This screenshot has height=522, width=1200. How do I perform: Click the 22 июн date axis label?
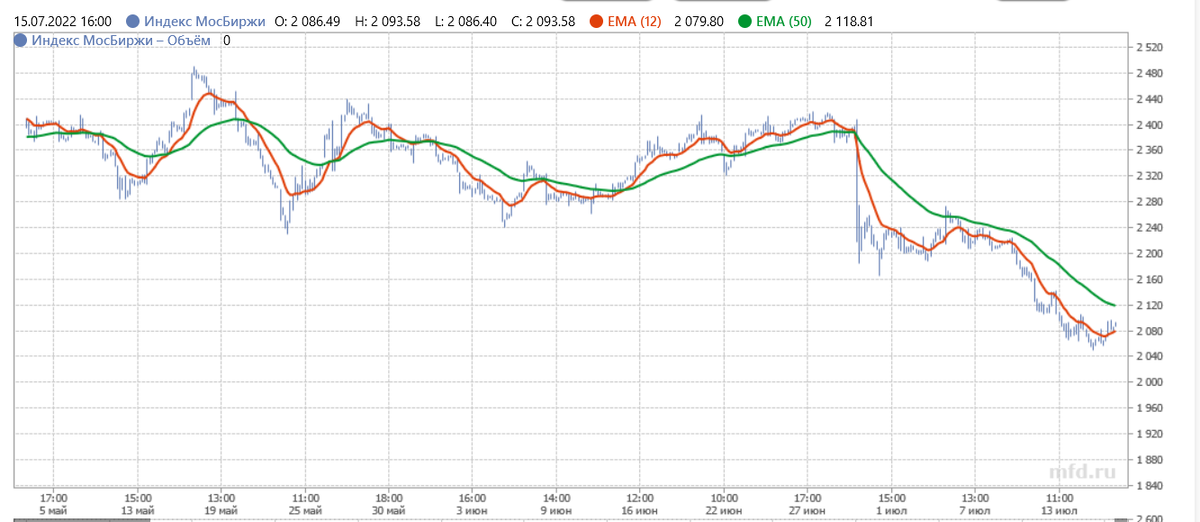coord(725,508)
